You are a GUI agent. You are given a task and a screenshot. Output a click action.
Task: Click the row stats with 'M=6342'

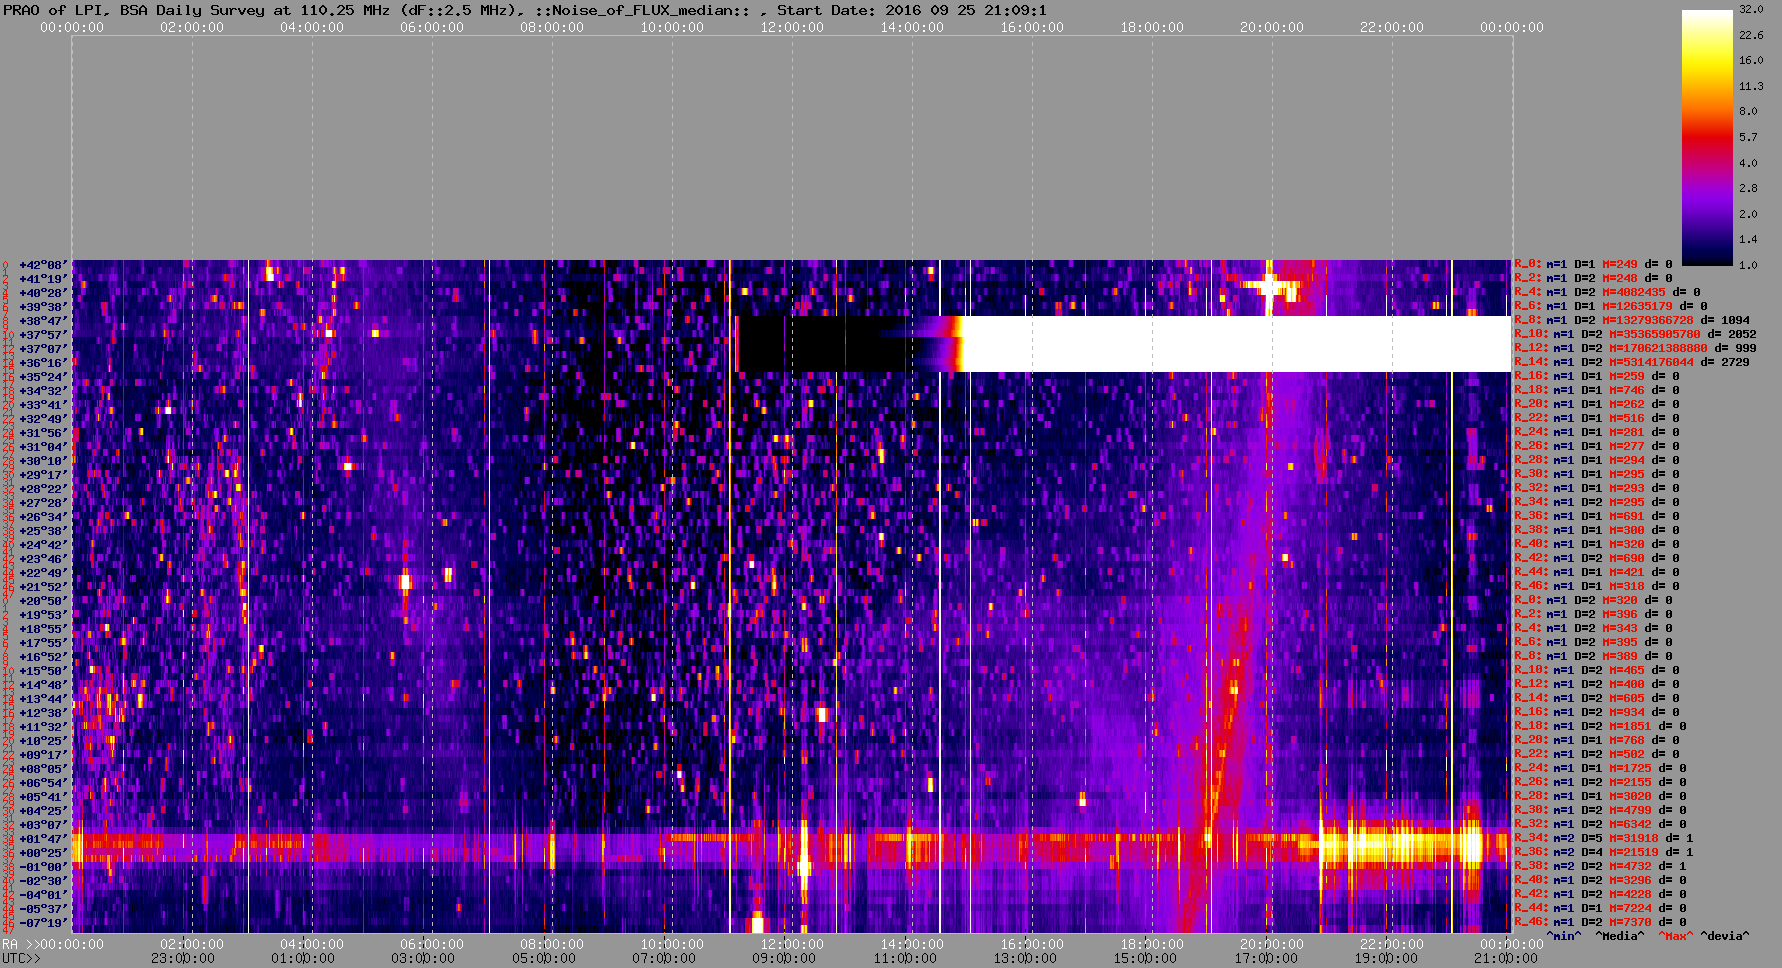1600,824
